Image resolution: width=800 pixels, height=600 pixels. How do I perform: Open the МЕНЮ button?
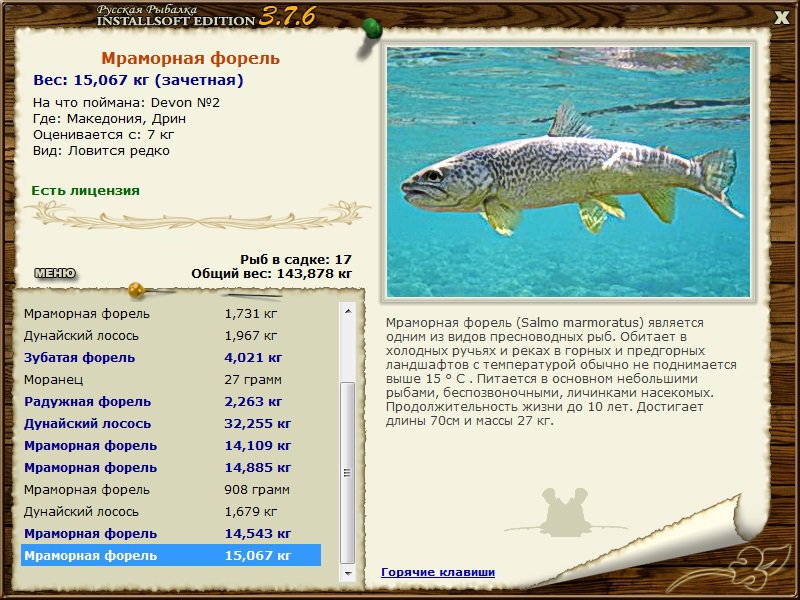tap(55, 273)
